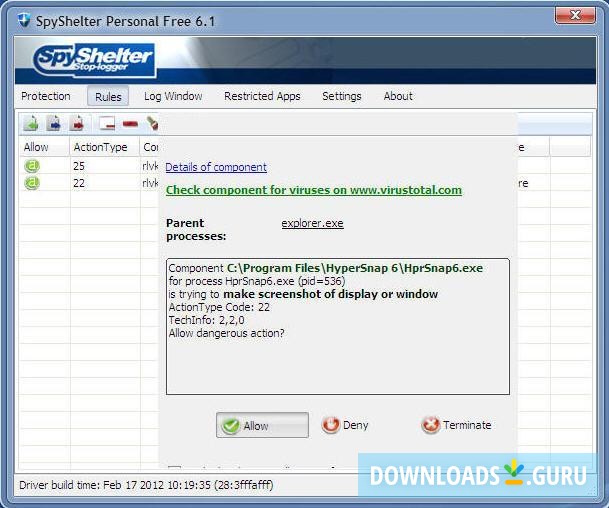Click the white box with red bar icon
609x508 pixels.
coord(107,124)
